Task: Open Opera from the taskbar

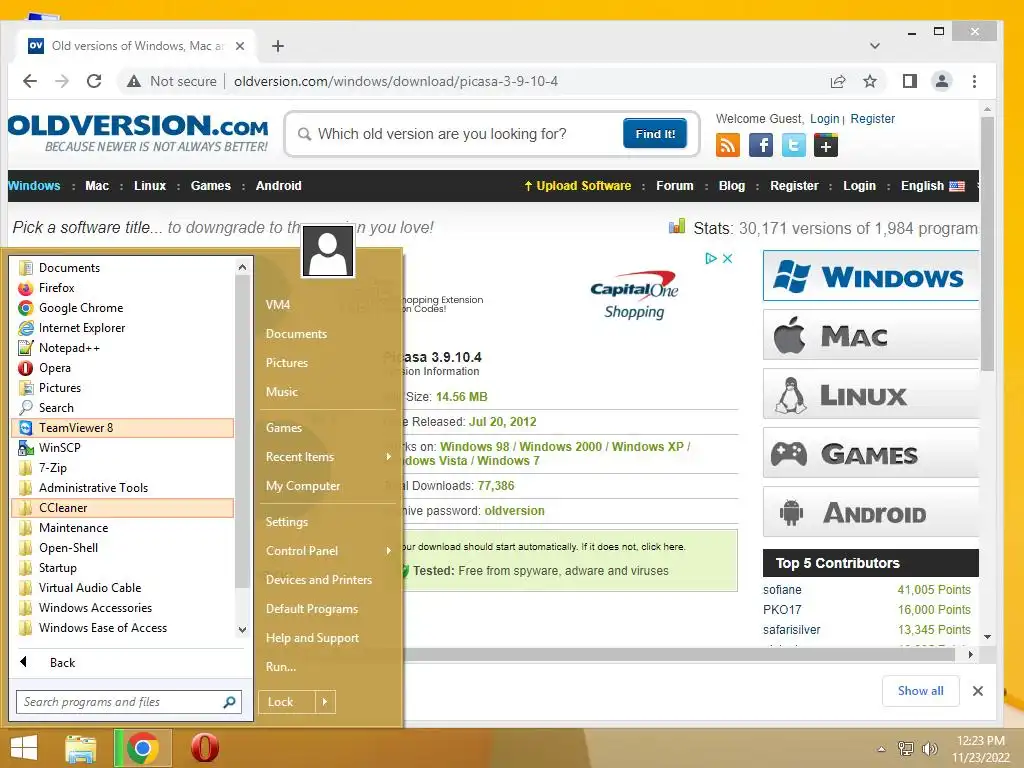Action: pyautogui.click(x=204, y=748)
